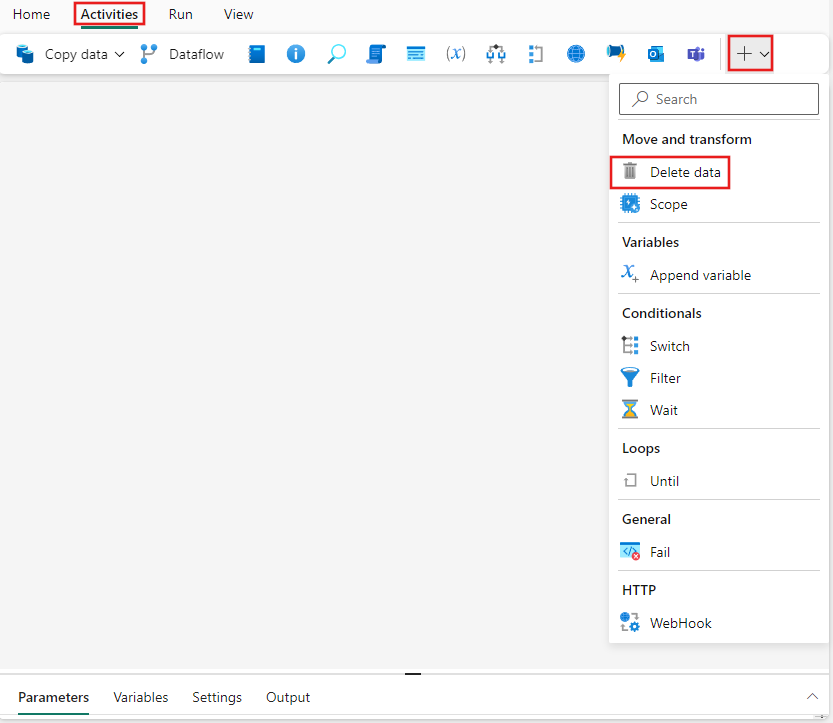Click the plus button to add an activity
This screenshot has width=833, height=723.
(744, 53)
